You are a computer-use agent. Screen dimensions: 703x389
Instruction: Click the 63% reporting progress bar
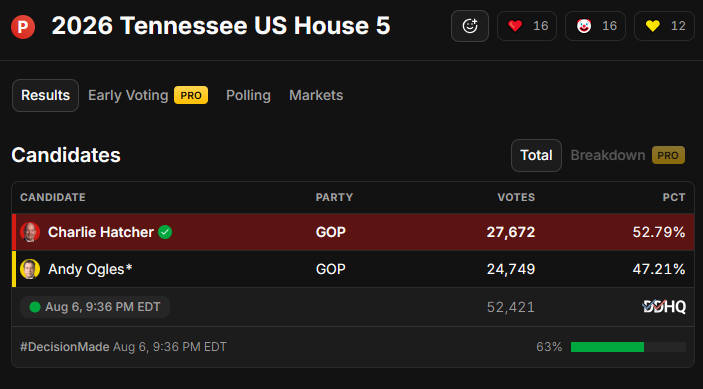628,347
